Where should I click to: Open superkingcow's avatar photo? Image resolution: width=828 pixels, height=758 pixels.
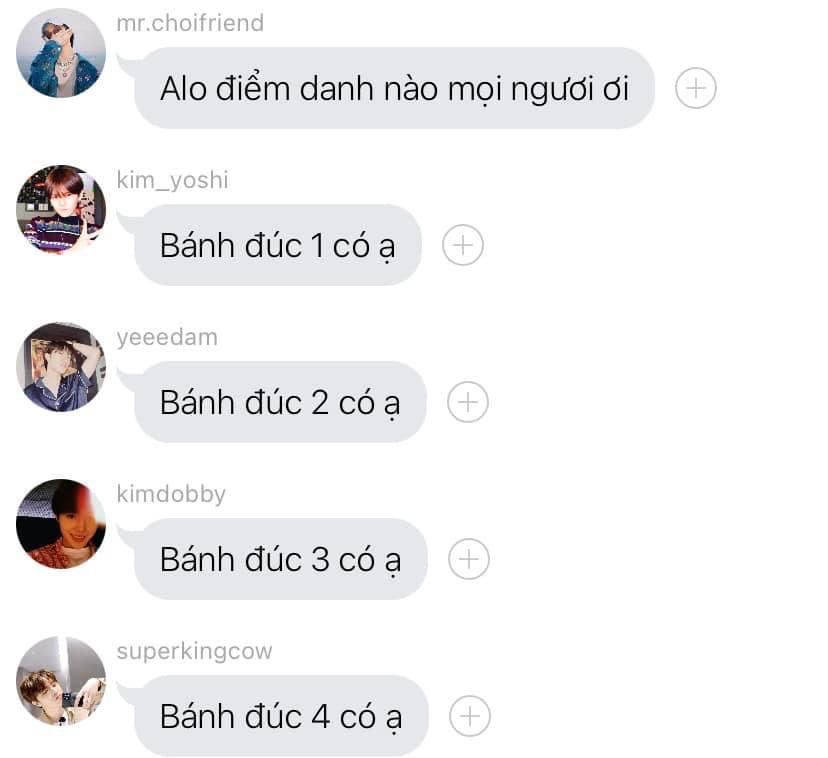click(x=61, y=681)
